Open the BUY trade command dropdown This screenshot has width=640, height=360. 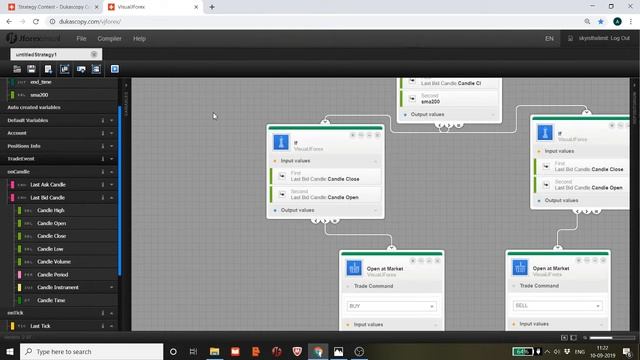pos(391,306)
